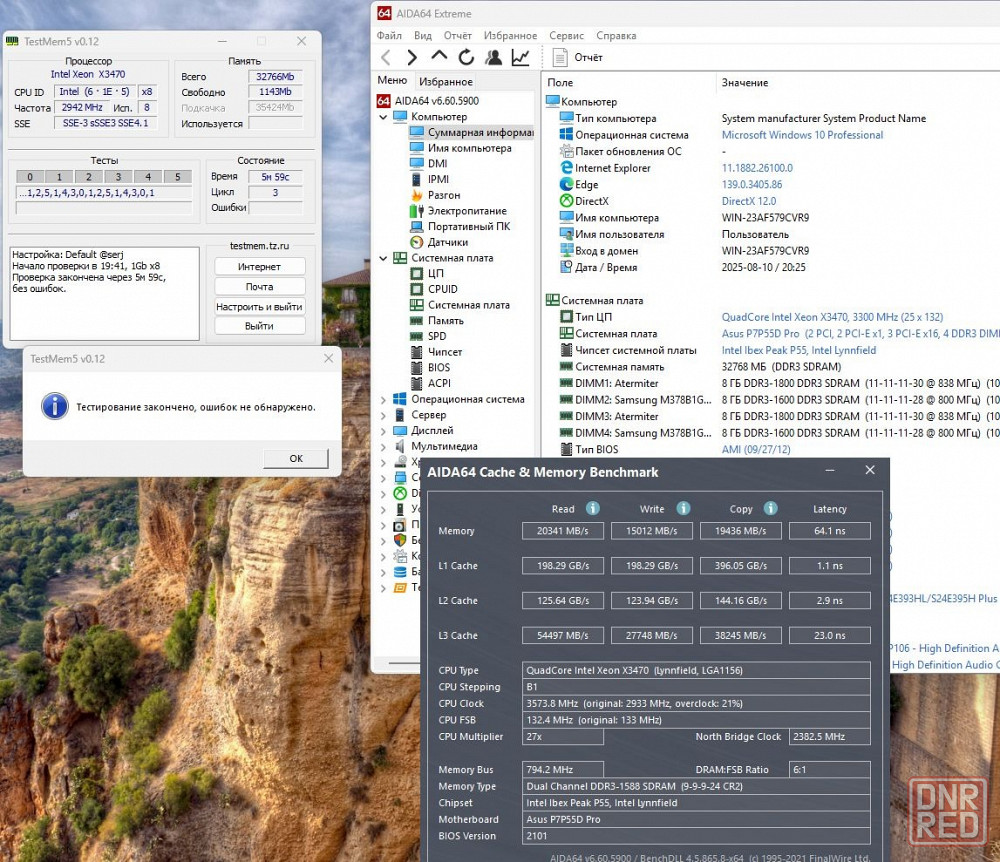Click the Отчёт report toolbar button
The image size is (1000, 862).
tap(578, 58)
